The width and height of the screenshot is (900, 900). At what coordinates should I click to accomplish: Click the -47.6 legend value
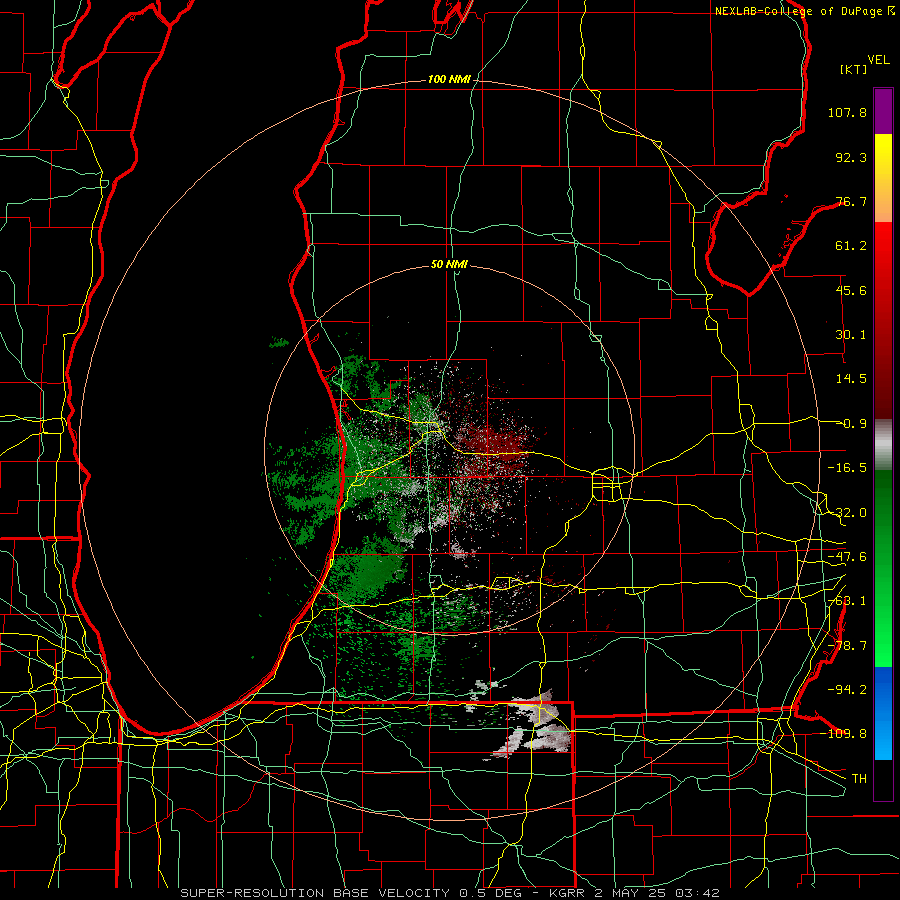(847, 557)
